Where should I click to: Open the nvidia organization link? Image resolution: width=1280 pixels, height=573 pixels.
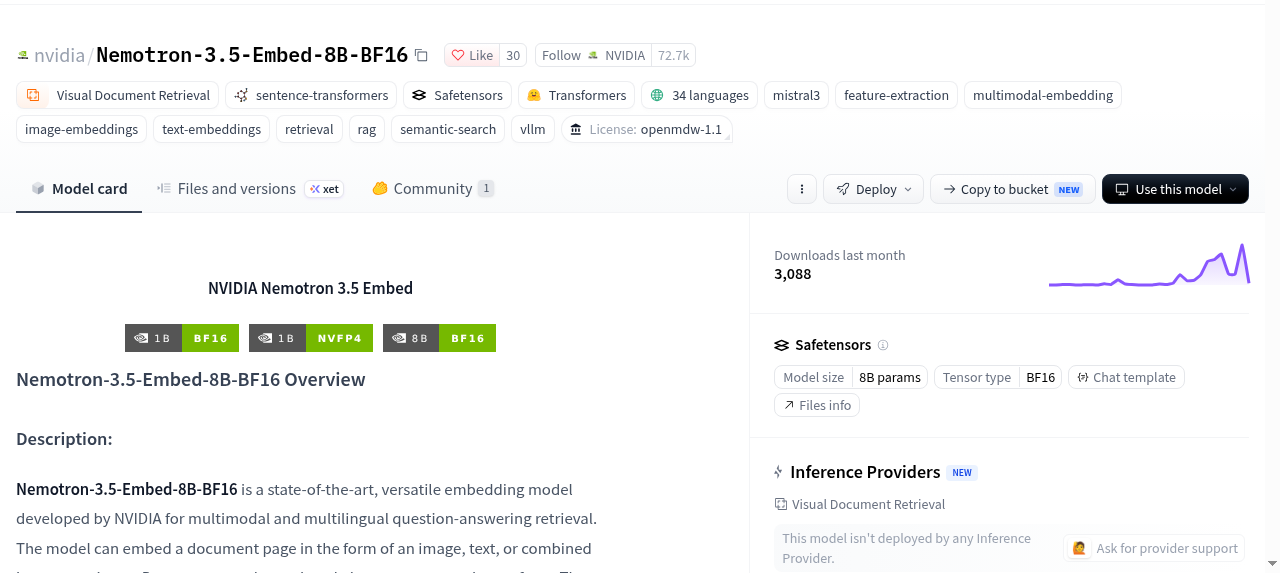(59, 55)
